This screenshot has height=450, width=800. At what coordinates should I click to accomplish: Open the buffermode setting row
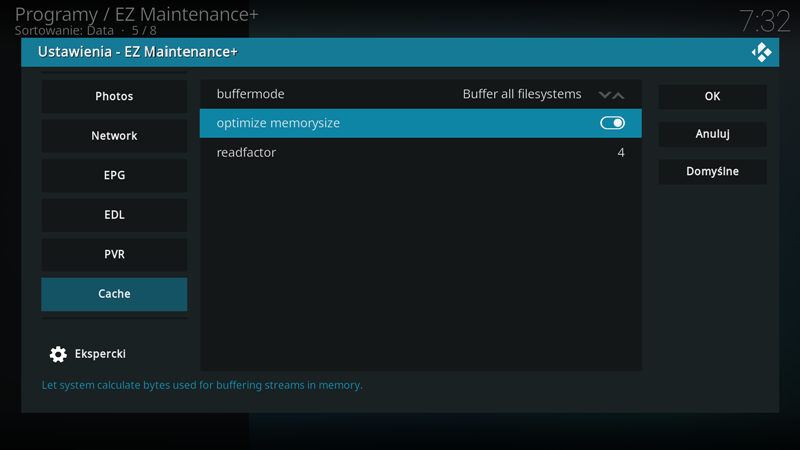(420, 94)
